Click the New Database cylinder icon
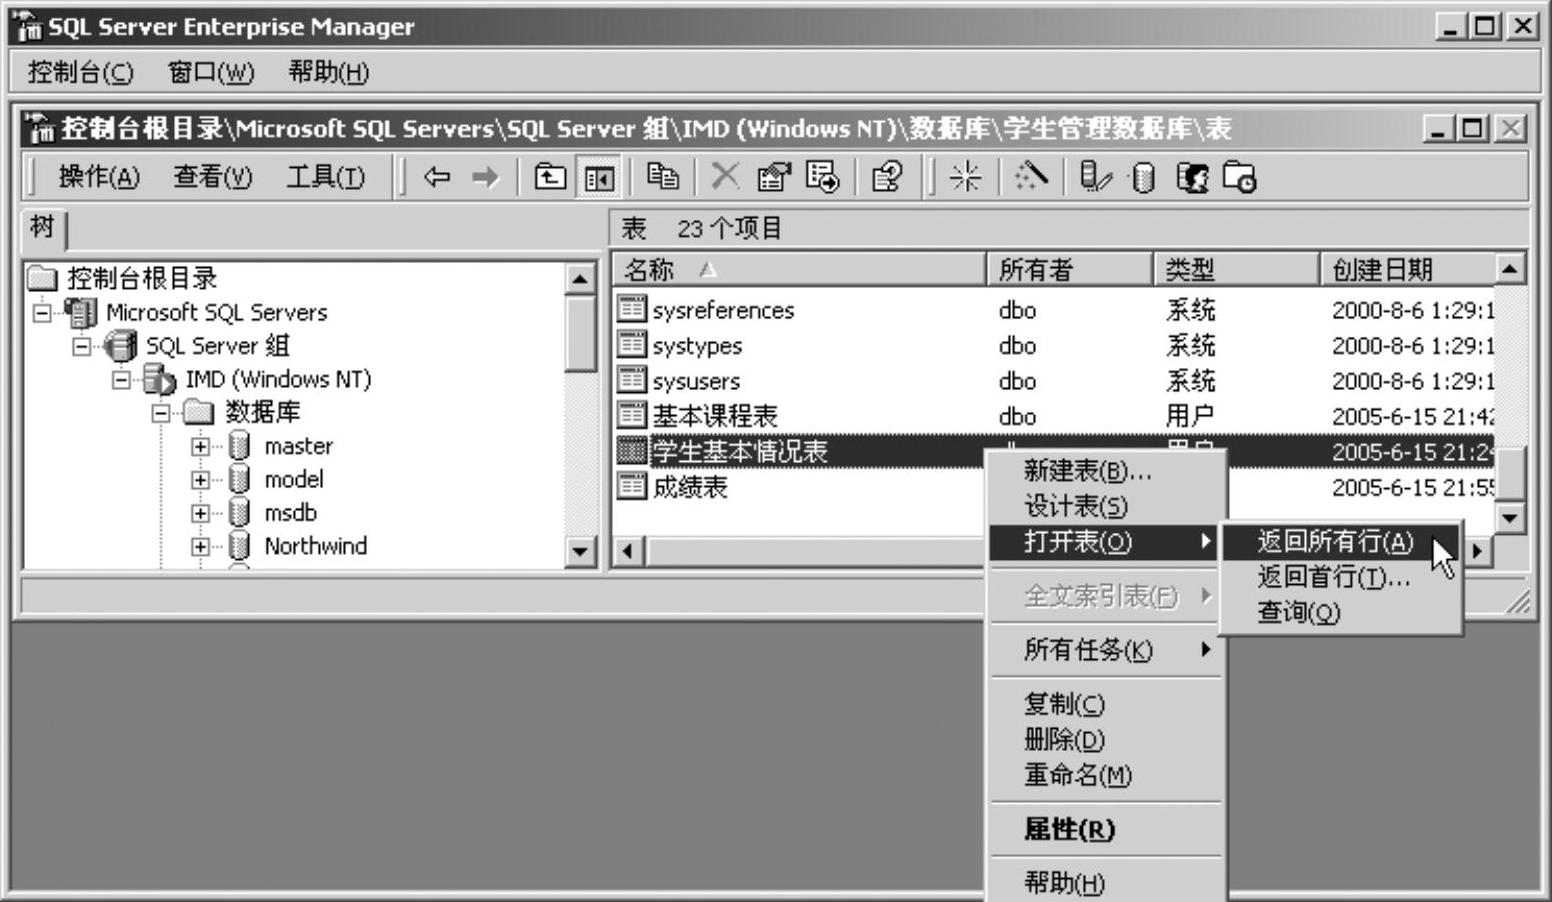Image resolution: width=1552 pixels, height=902 pixels. point(1143,178)
